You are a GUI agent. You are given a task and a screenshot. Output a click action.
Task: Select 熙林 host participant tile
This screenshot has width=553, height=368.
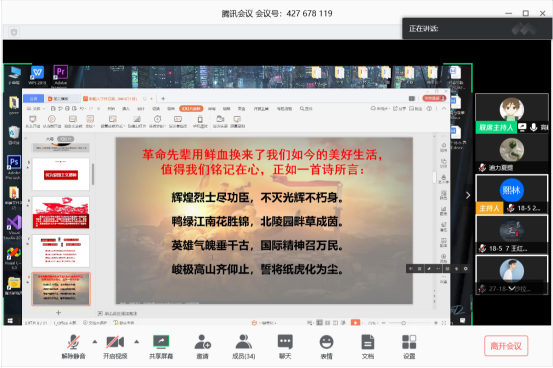511,194
